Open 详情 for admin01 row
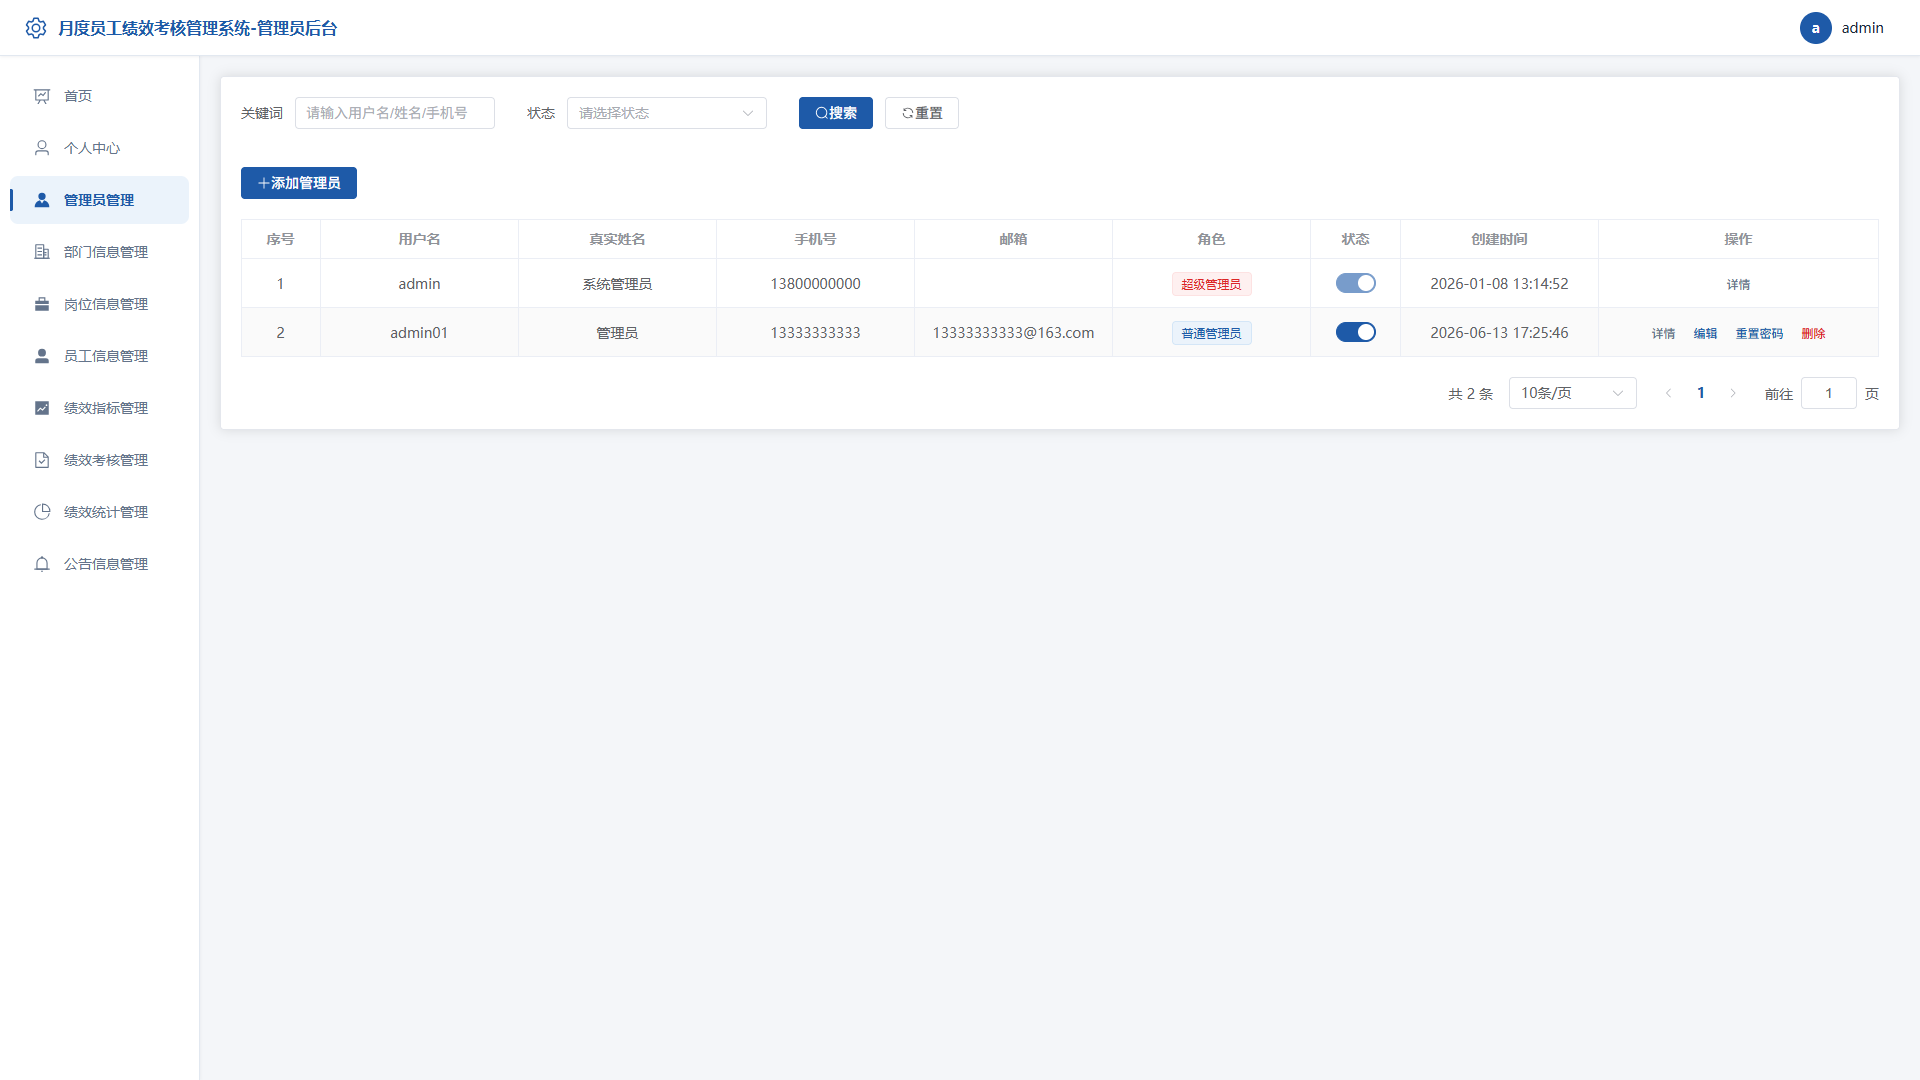The image size is (1920, 1080). [1663, 333]
